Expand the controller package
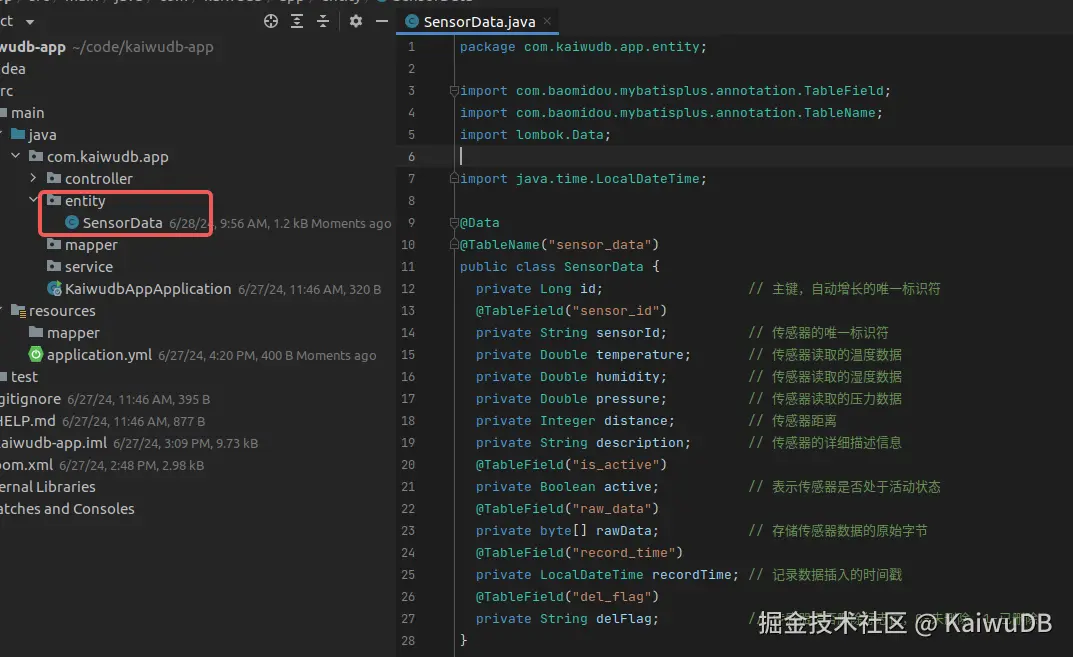This screenshot has height=657, width=1073. (x=34, y=178)
